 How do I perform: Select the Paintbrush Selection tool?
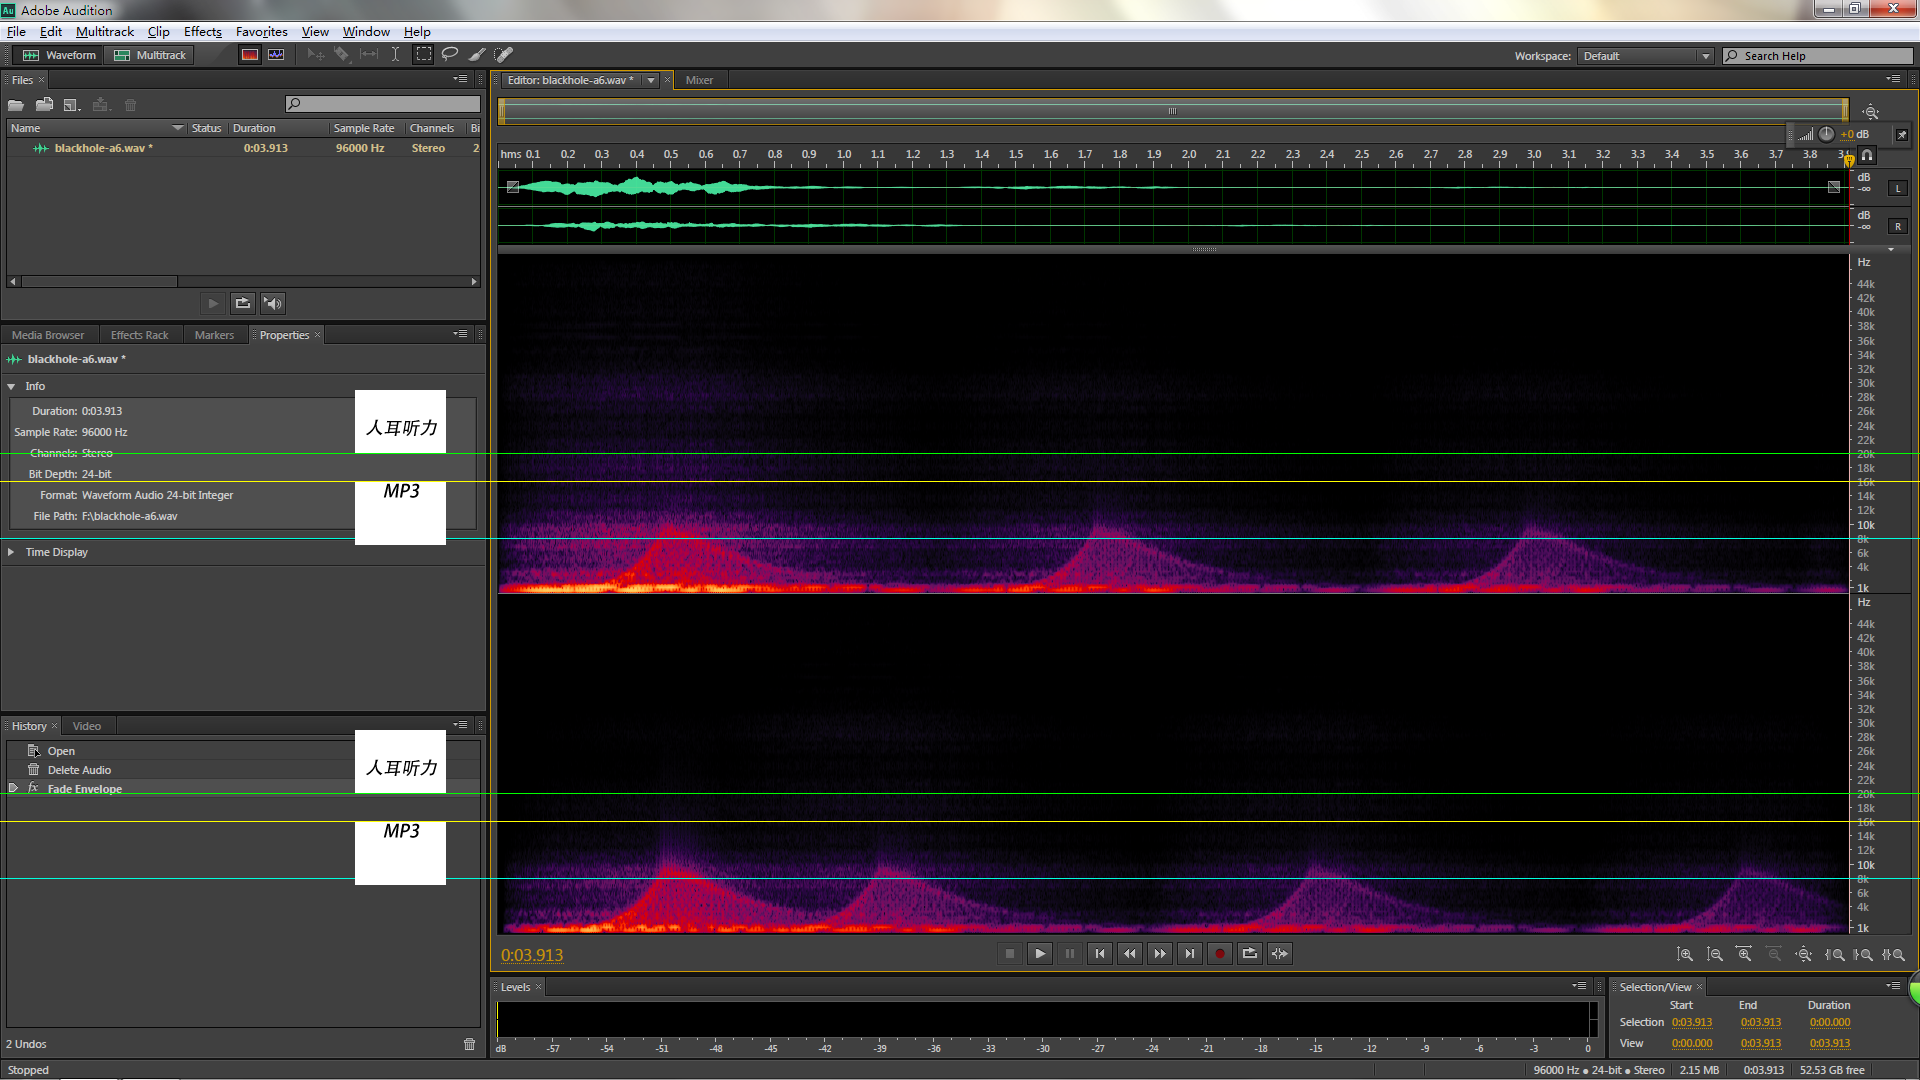[477, 55]
